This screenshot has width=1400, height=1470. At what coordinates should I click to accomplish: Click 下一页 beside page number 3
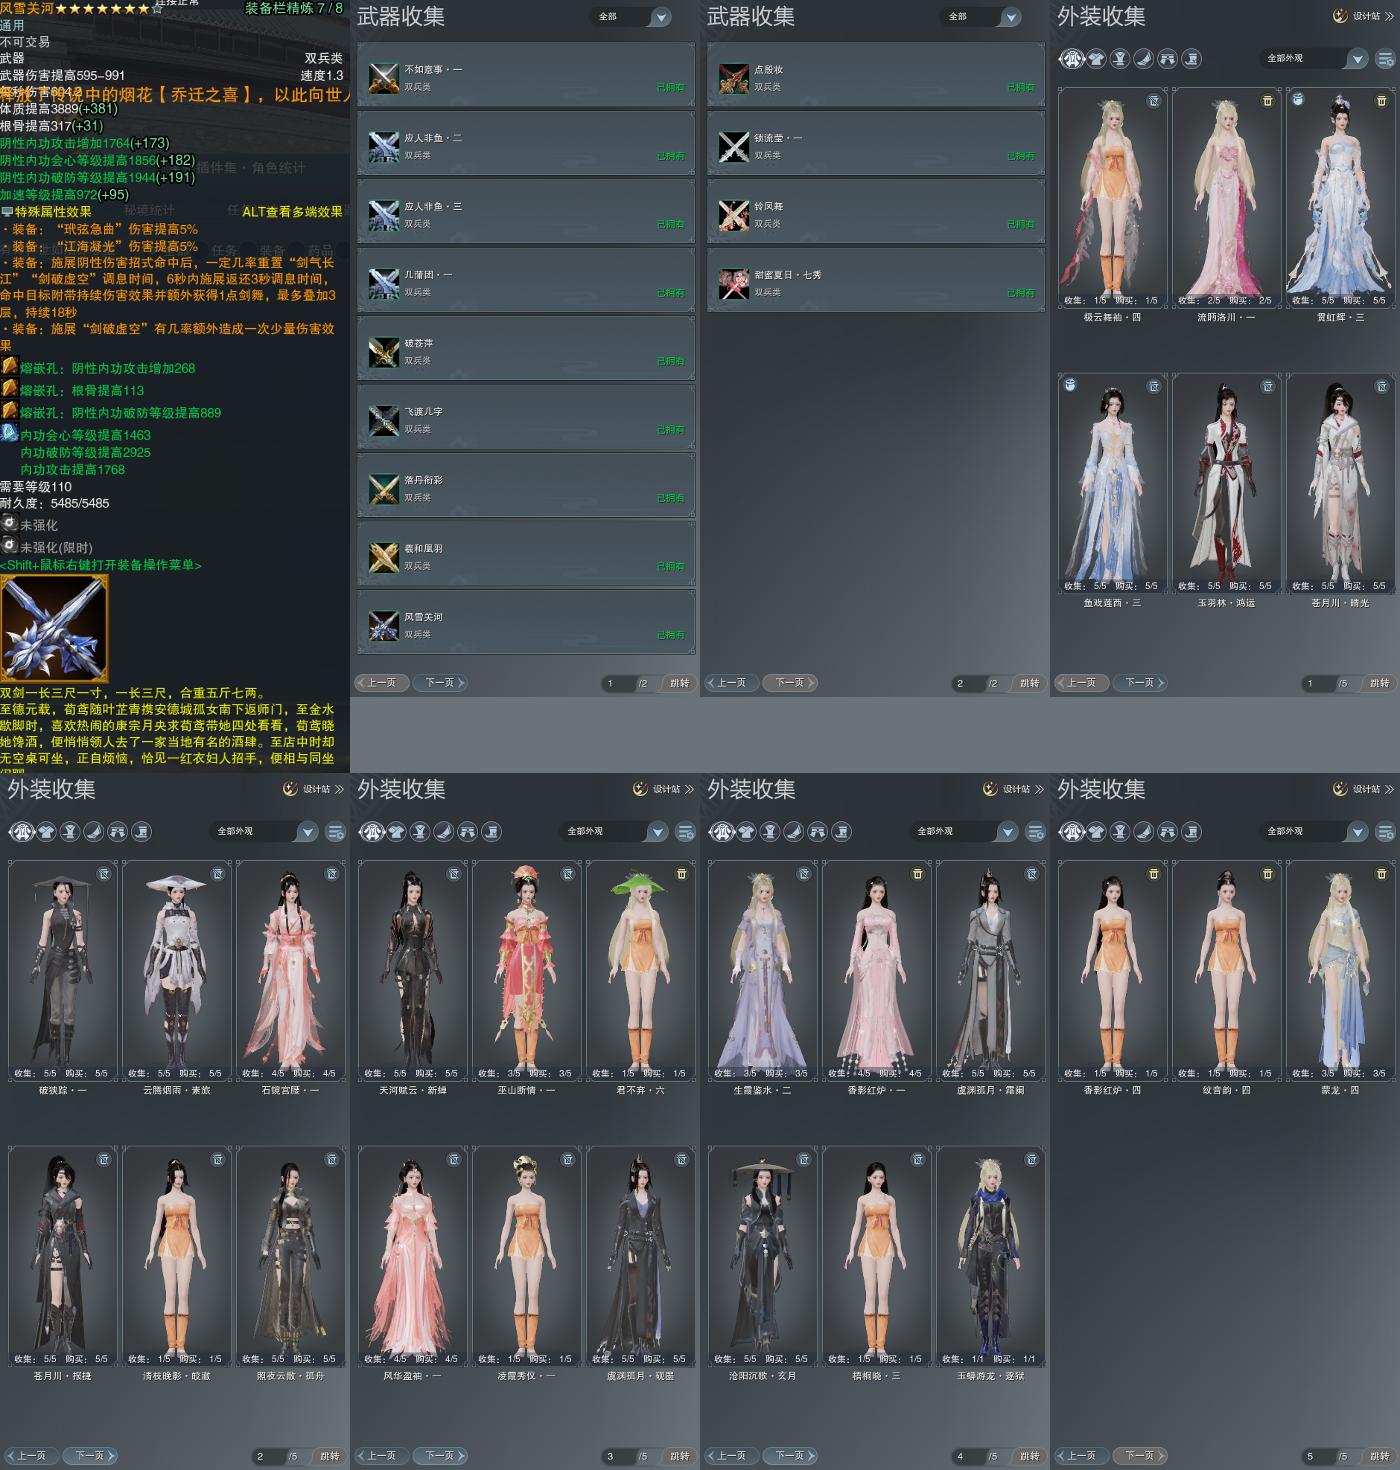[440, 1456]
